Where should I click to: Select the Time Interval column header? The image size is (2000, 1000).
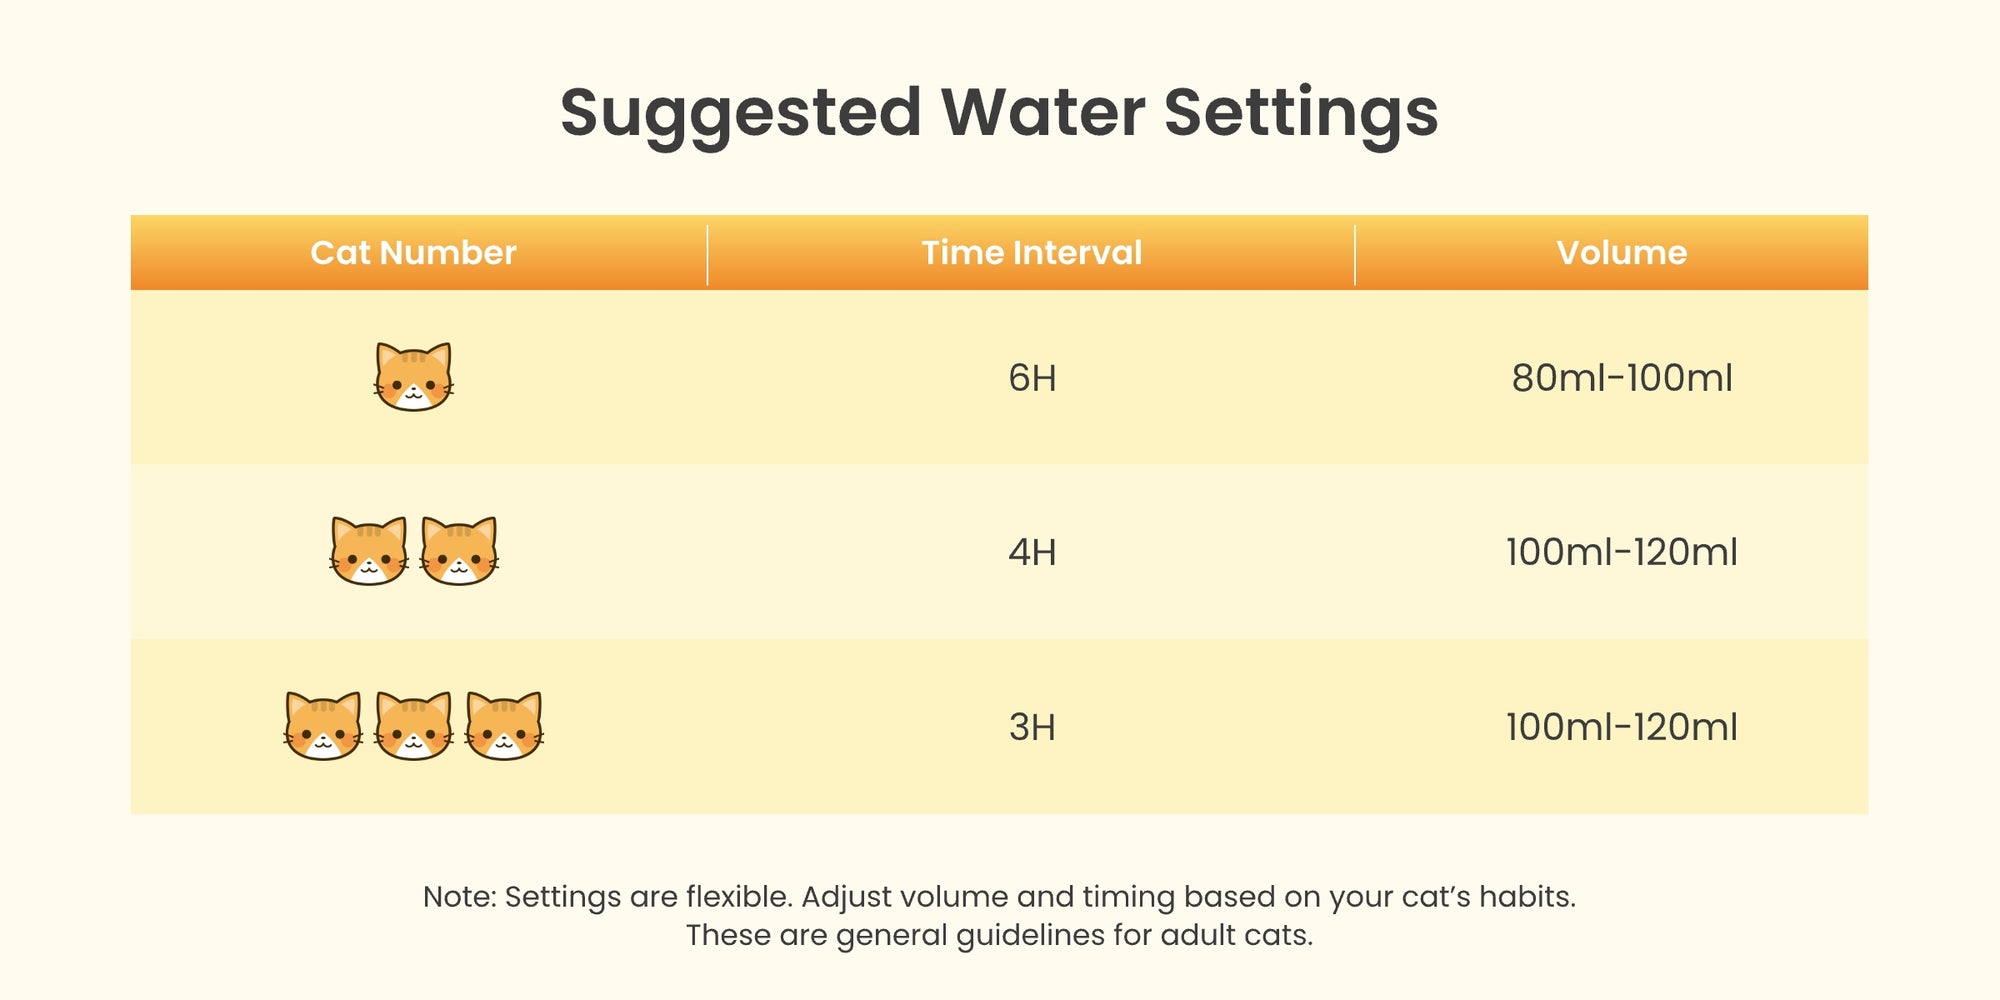click(1031, 253)
